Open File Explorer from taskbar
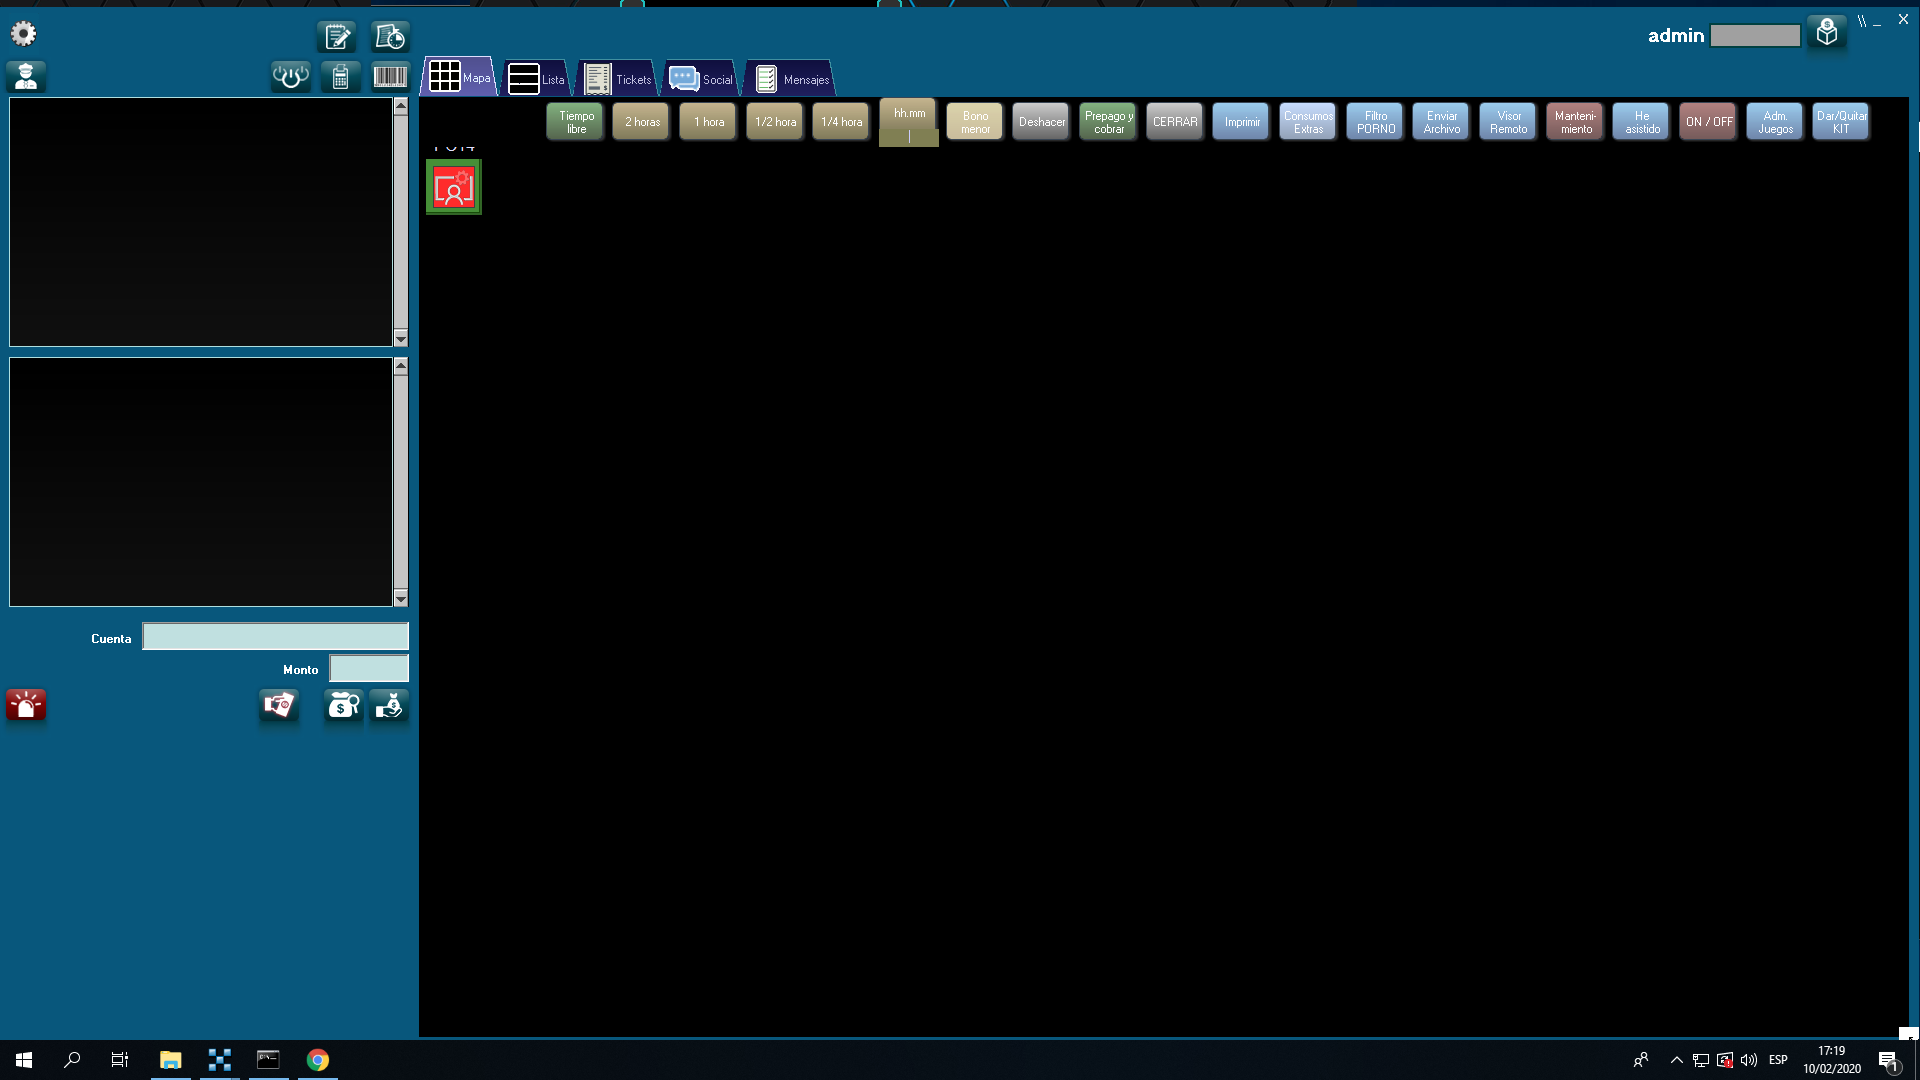This screenshot has width=1920, height=1080. (x=171, y=1060)
